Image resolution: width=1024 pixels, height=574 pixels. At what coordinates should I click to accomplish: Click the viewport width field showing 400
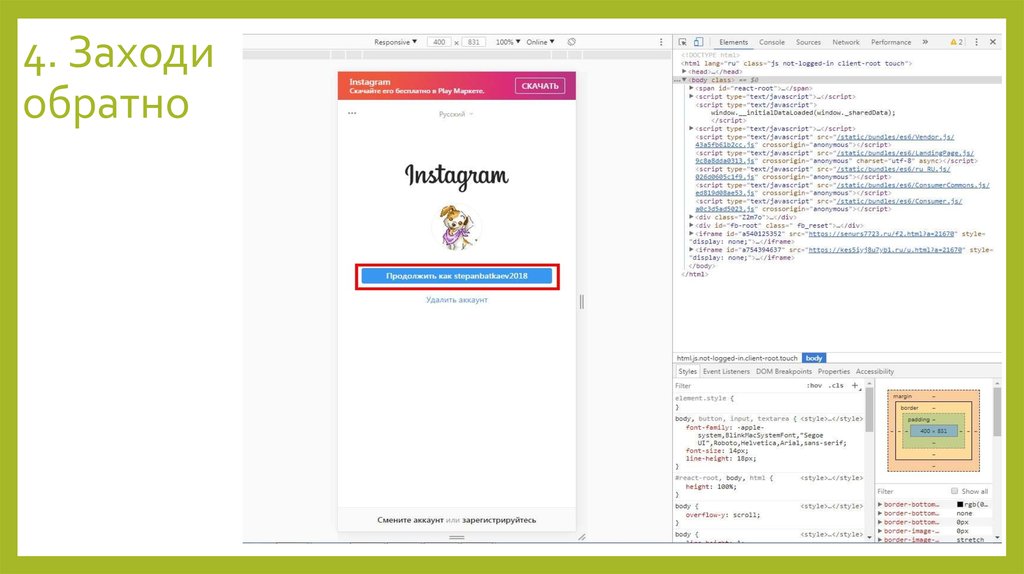pyautogui.click(x=439, y=42)
